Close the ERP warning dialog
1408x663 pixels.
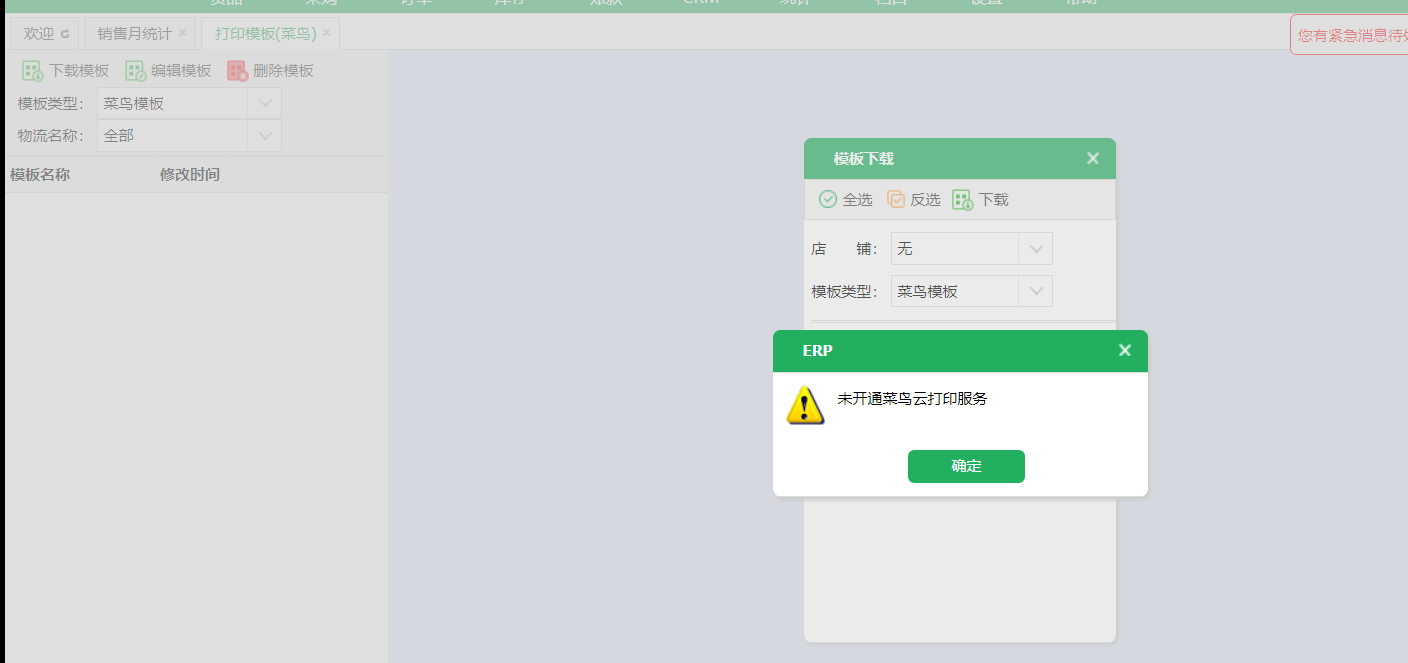[1125, 350]
